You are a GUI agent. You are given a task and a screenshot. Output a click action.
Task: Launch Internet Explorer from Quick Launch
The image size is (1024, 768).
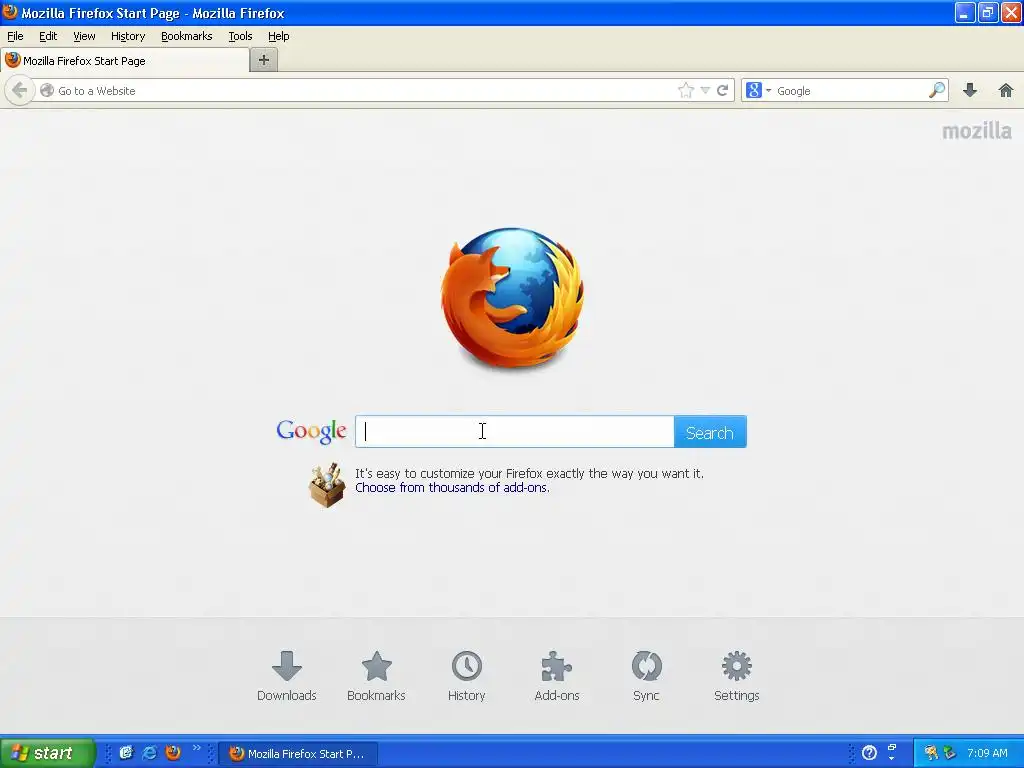coord(150,752)
